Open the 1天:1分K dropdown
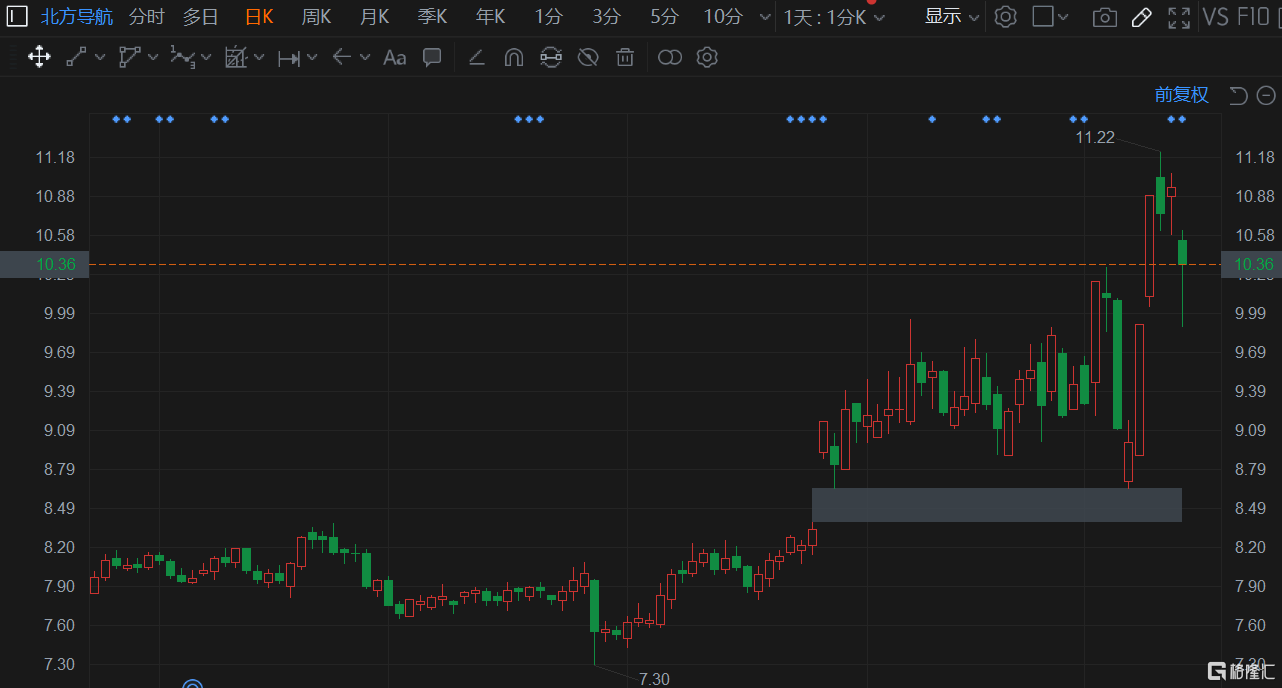The width and height of the screenshot is (1282, 688). [x=835, y=17]
